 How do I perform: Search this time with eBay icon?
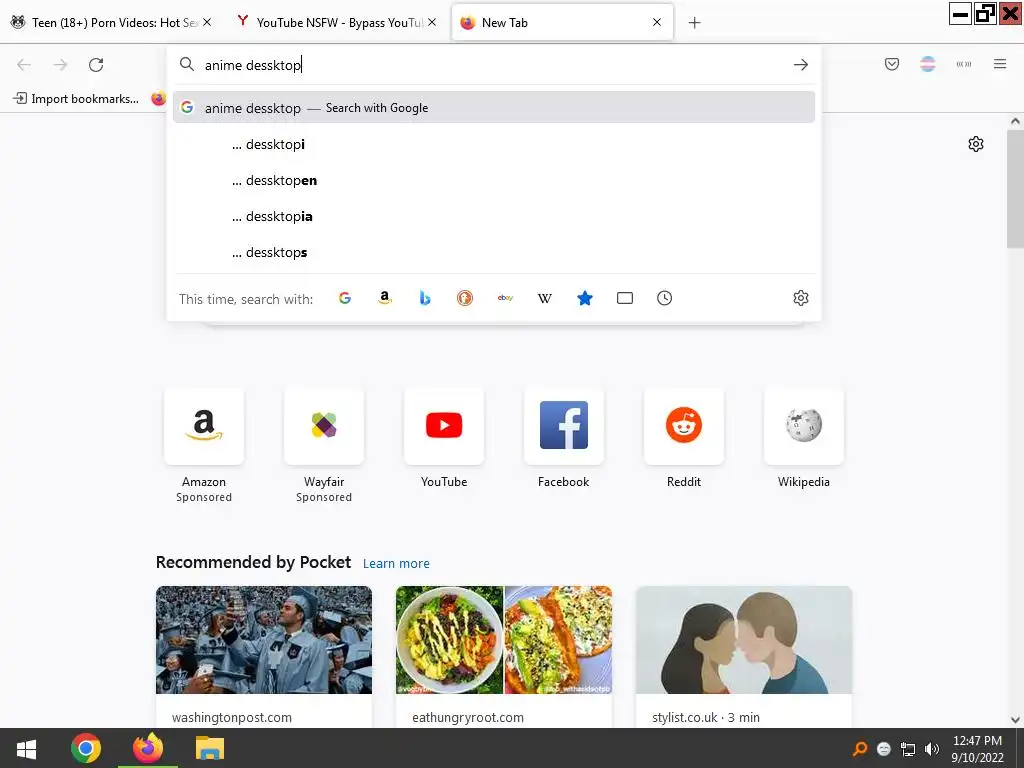(505, 298)
